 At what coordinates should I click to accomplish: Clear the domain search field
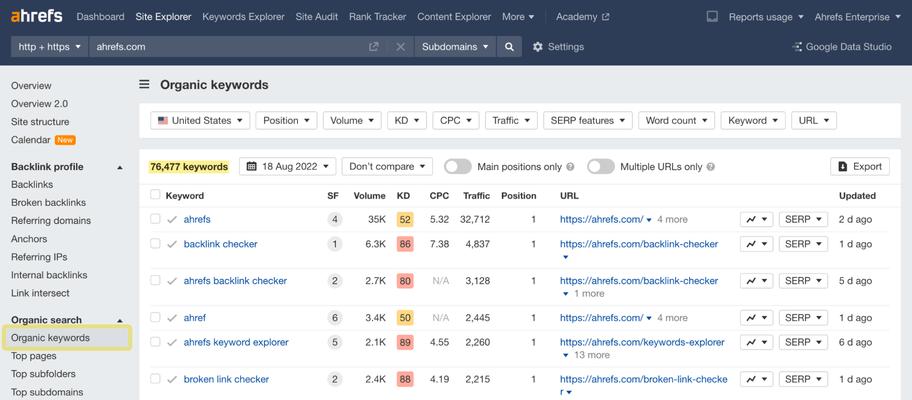click(400, 47)
